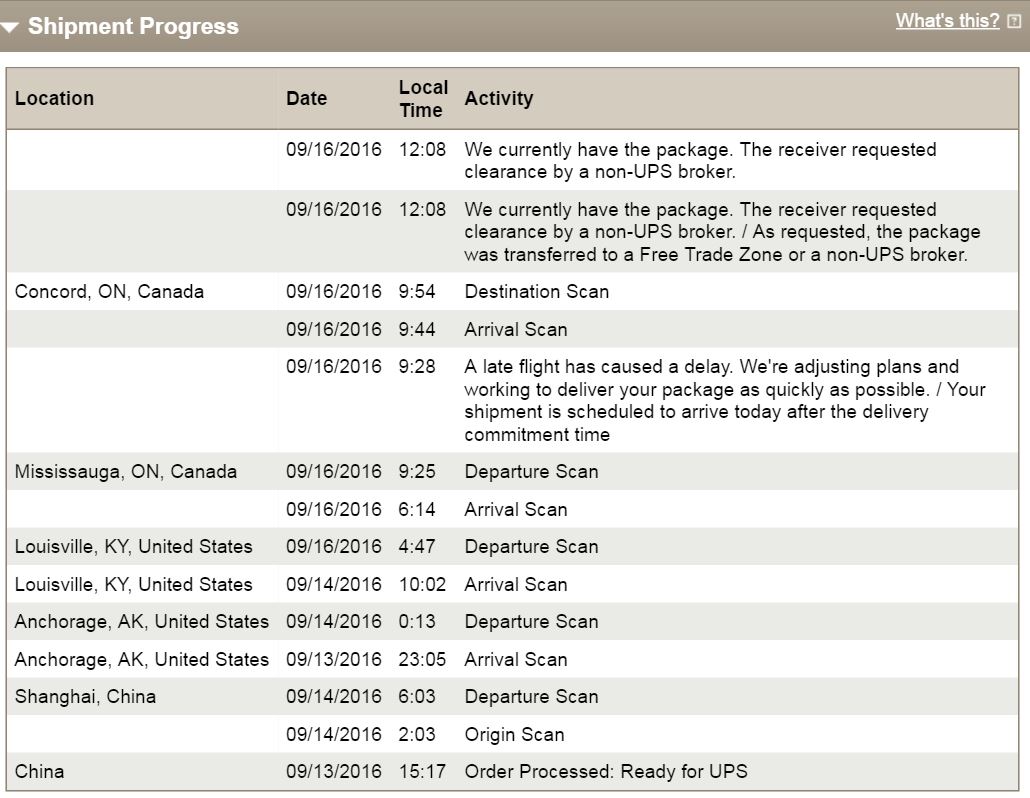Click the Shanghai, China location cell
Image resolution: width=1030 pixels, height=798 pixels.
[x=85, y=696]
